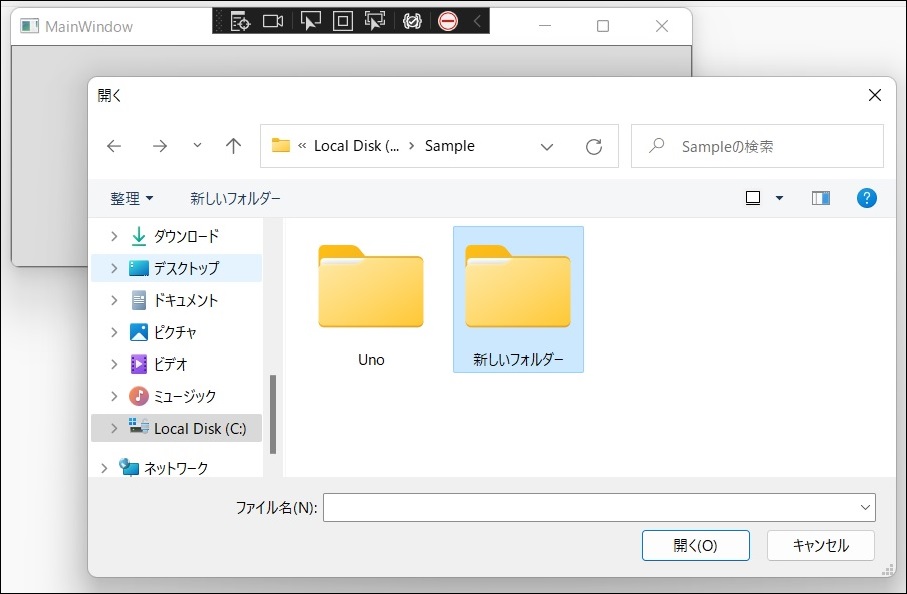Image resolution: width=907 pixels, height=594 pixels.
Task: Click the screen recording camera icon
Action: (x=274, y=20)
